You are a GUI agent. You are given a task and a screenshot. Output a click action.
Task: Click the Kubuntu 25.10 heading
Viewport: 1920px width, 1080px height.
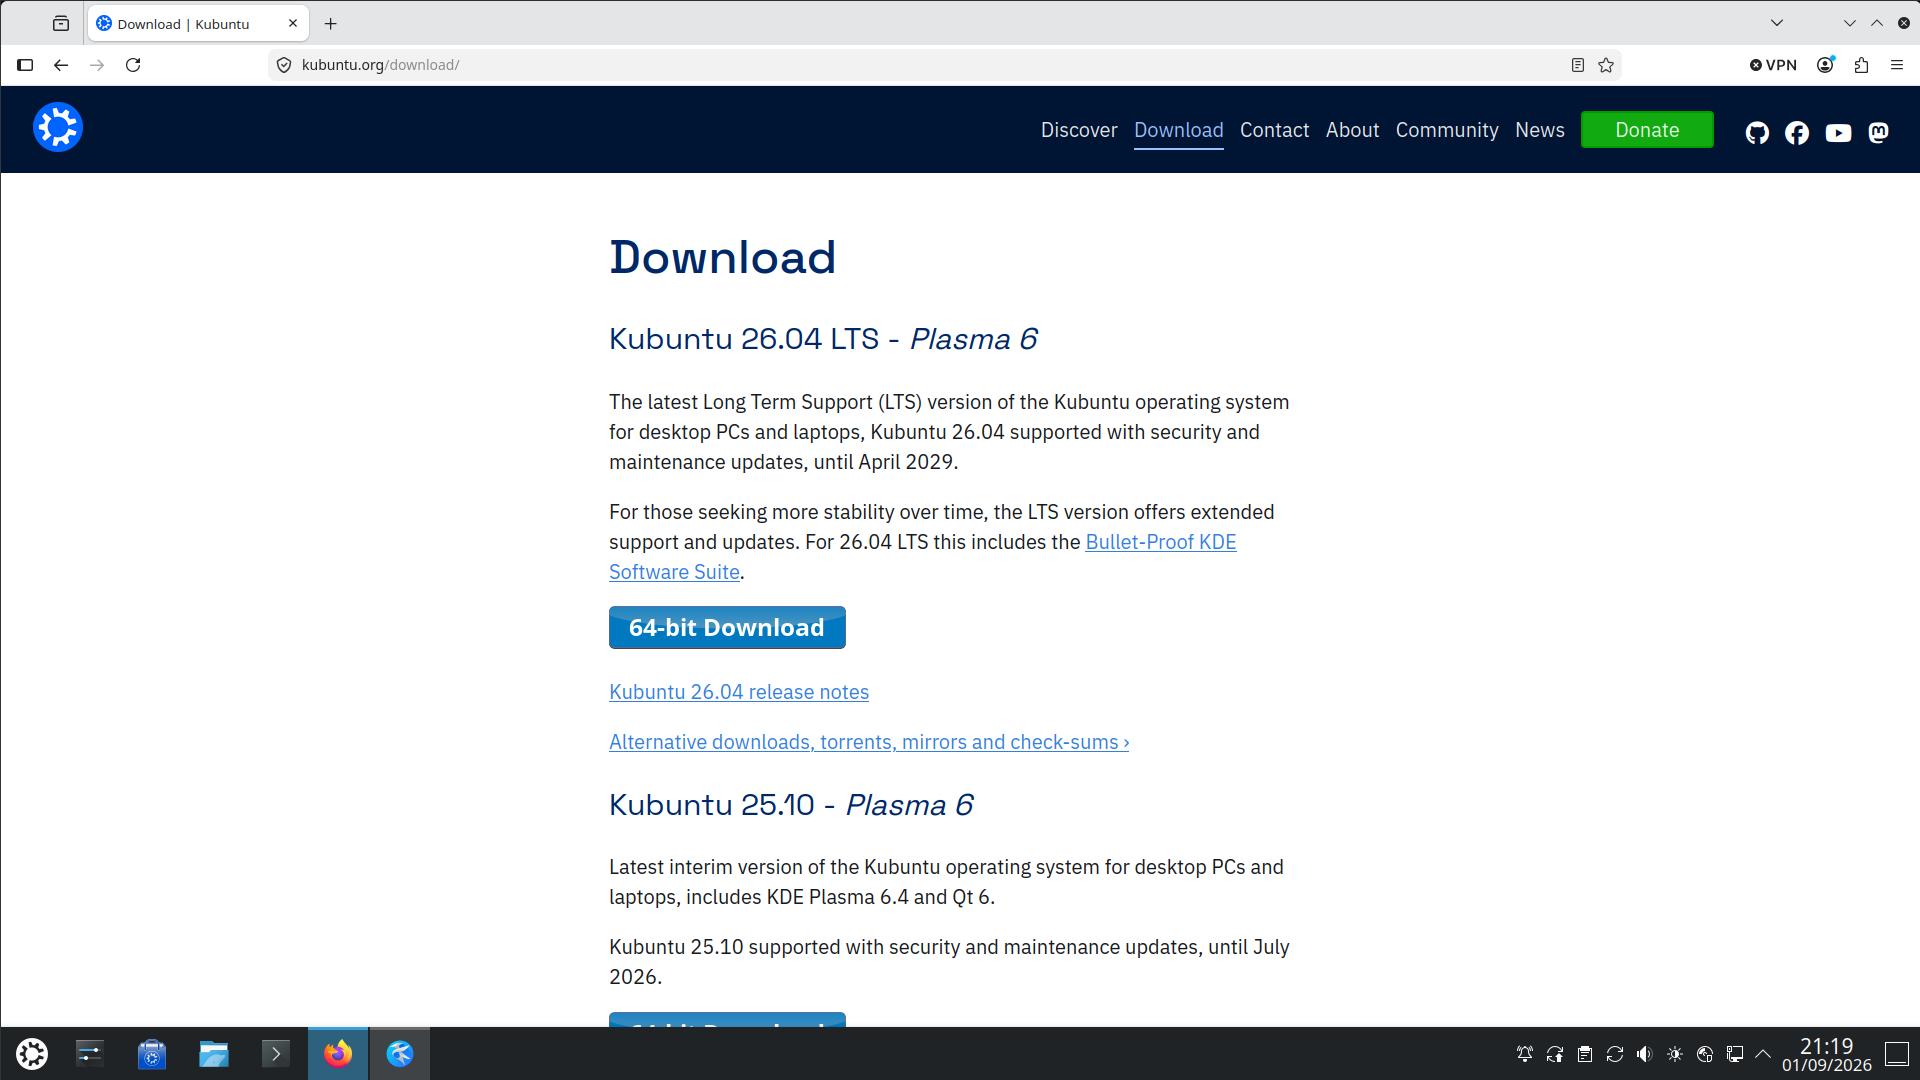(x=791, y=805)
